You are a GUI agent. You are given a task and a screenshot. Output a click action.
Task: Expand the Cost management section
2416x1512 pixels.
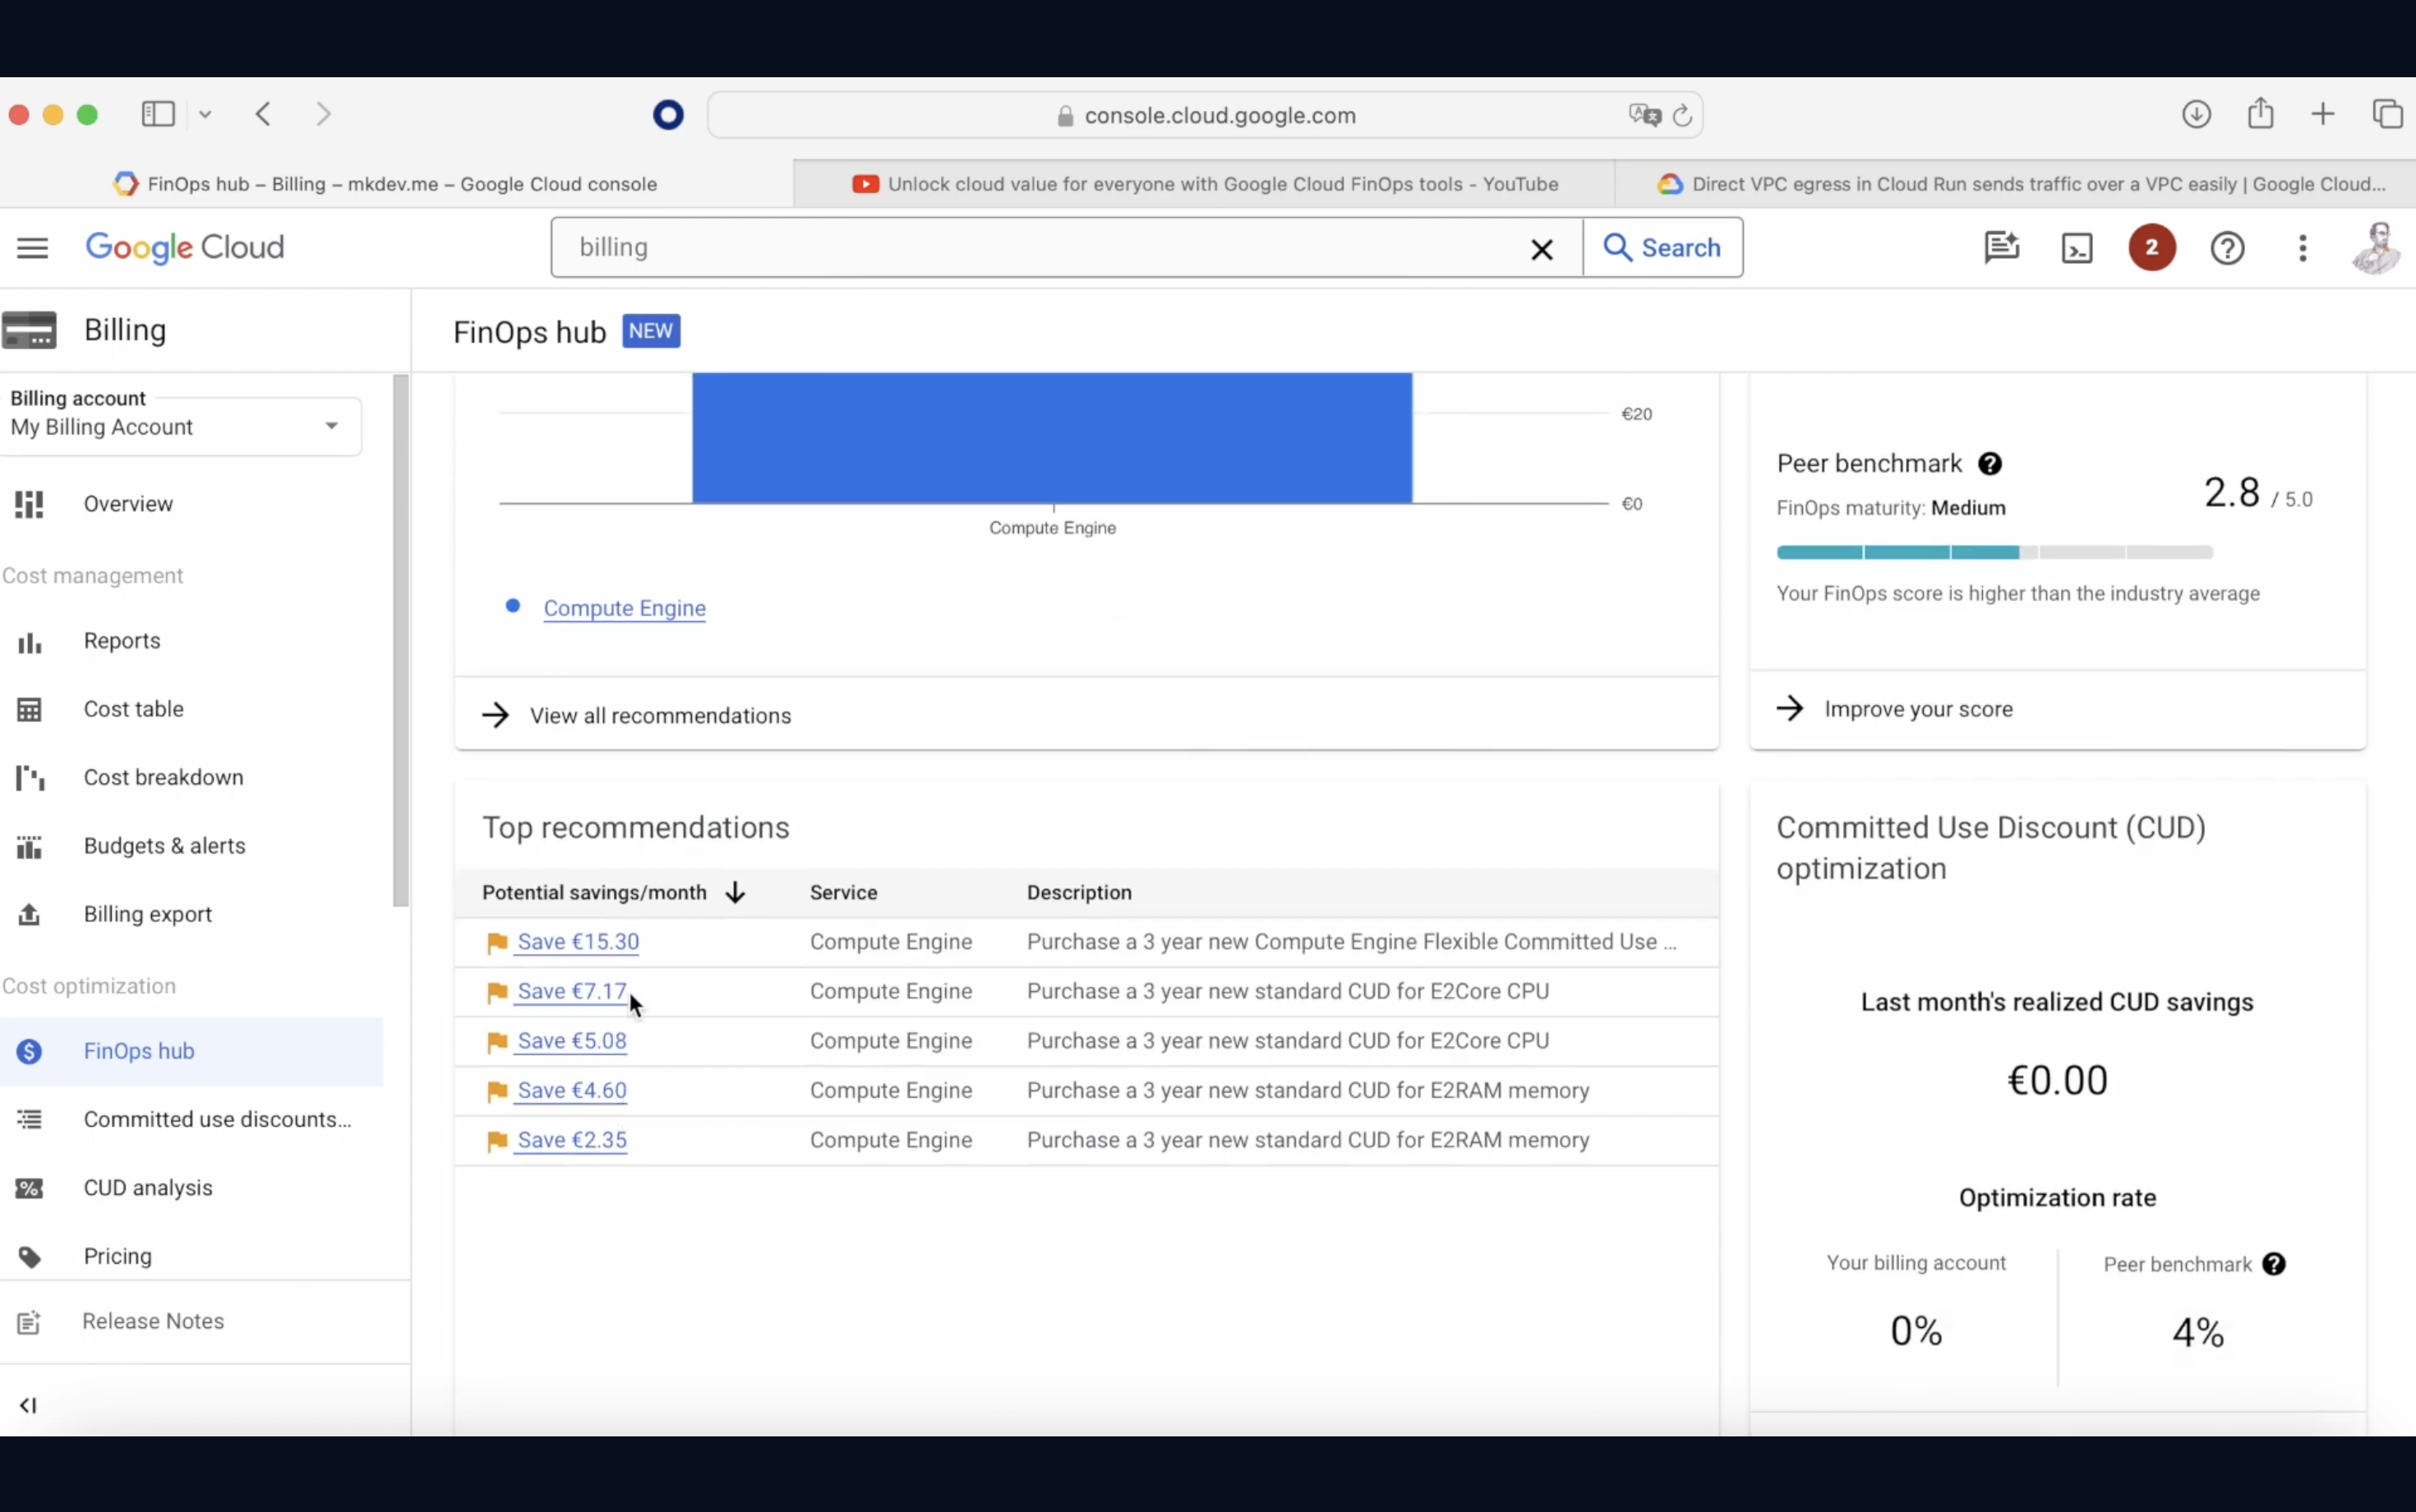90,575
